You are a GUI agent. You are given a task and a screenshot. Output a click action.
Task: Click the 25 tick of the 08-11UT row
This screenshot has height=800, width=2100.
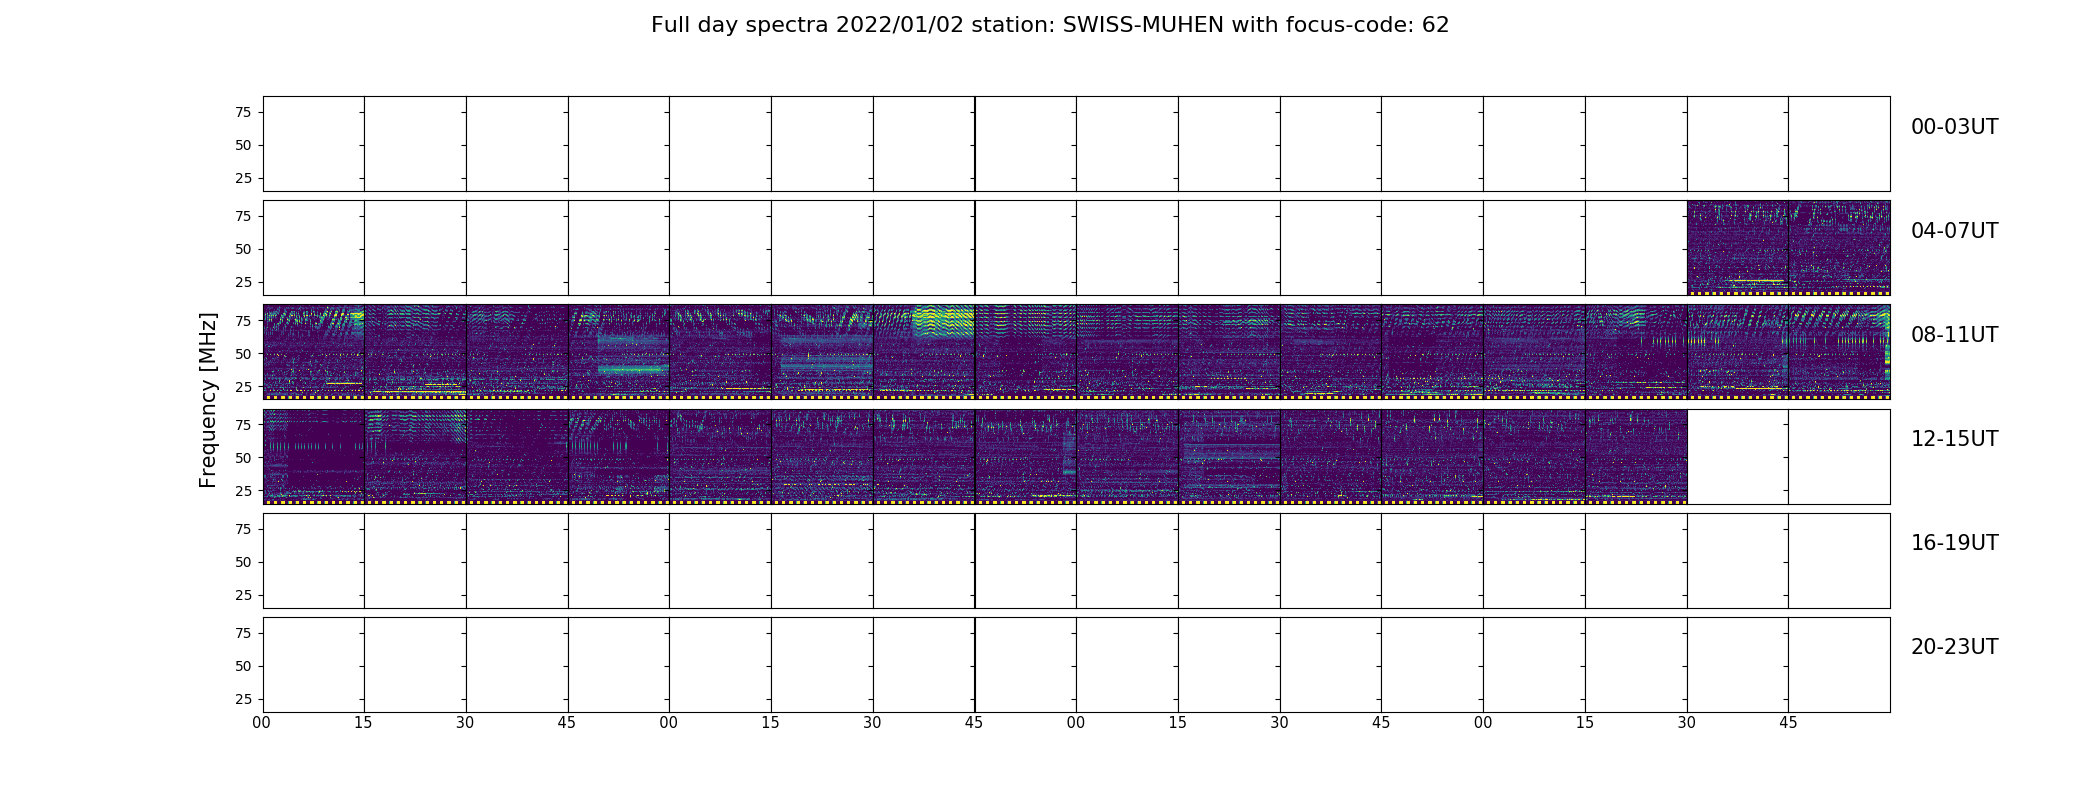point(243,386)
